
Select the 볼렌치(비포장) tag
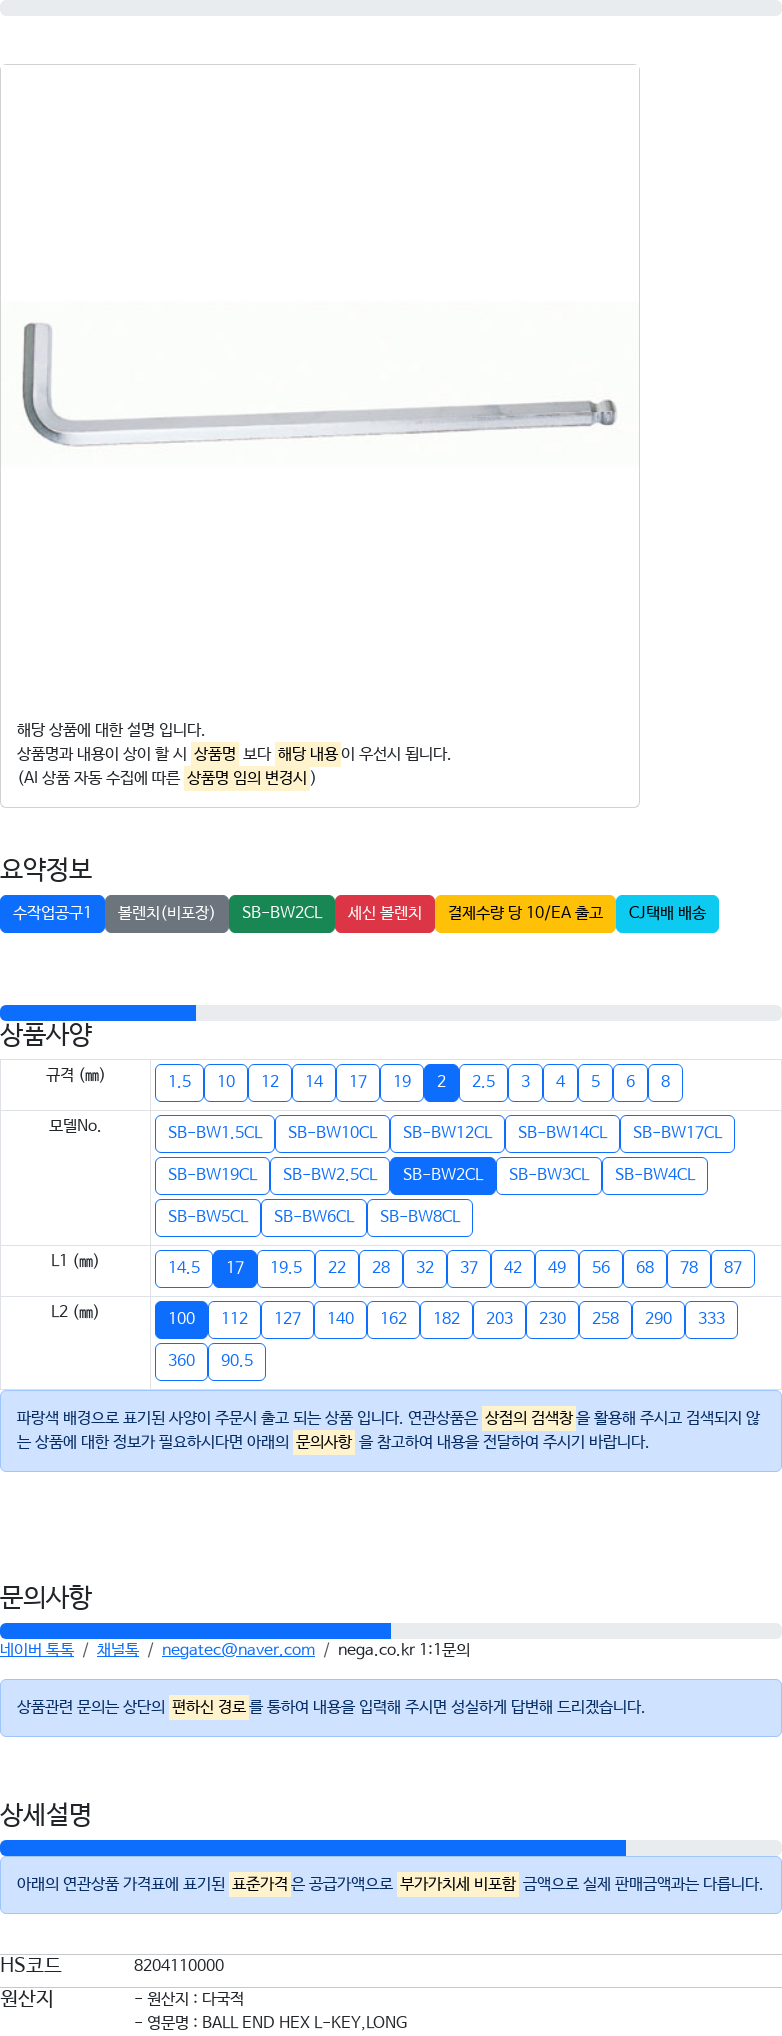(166, 913)
